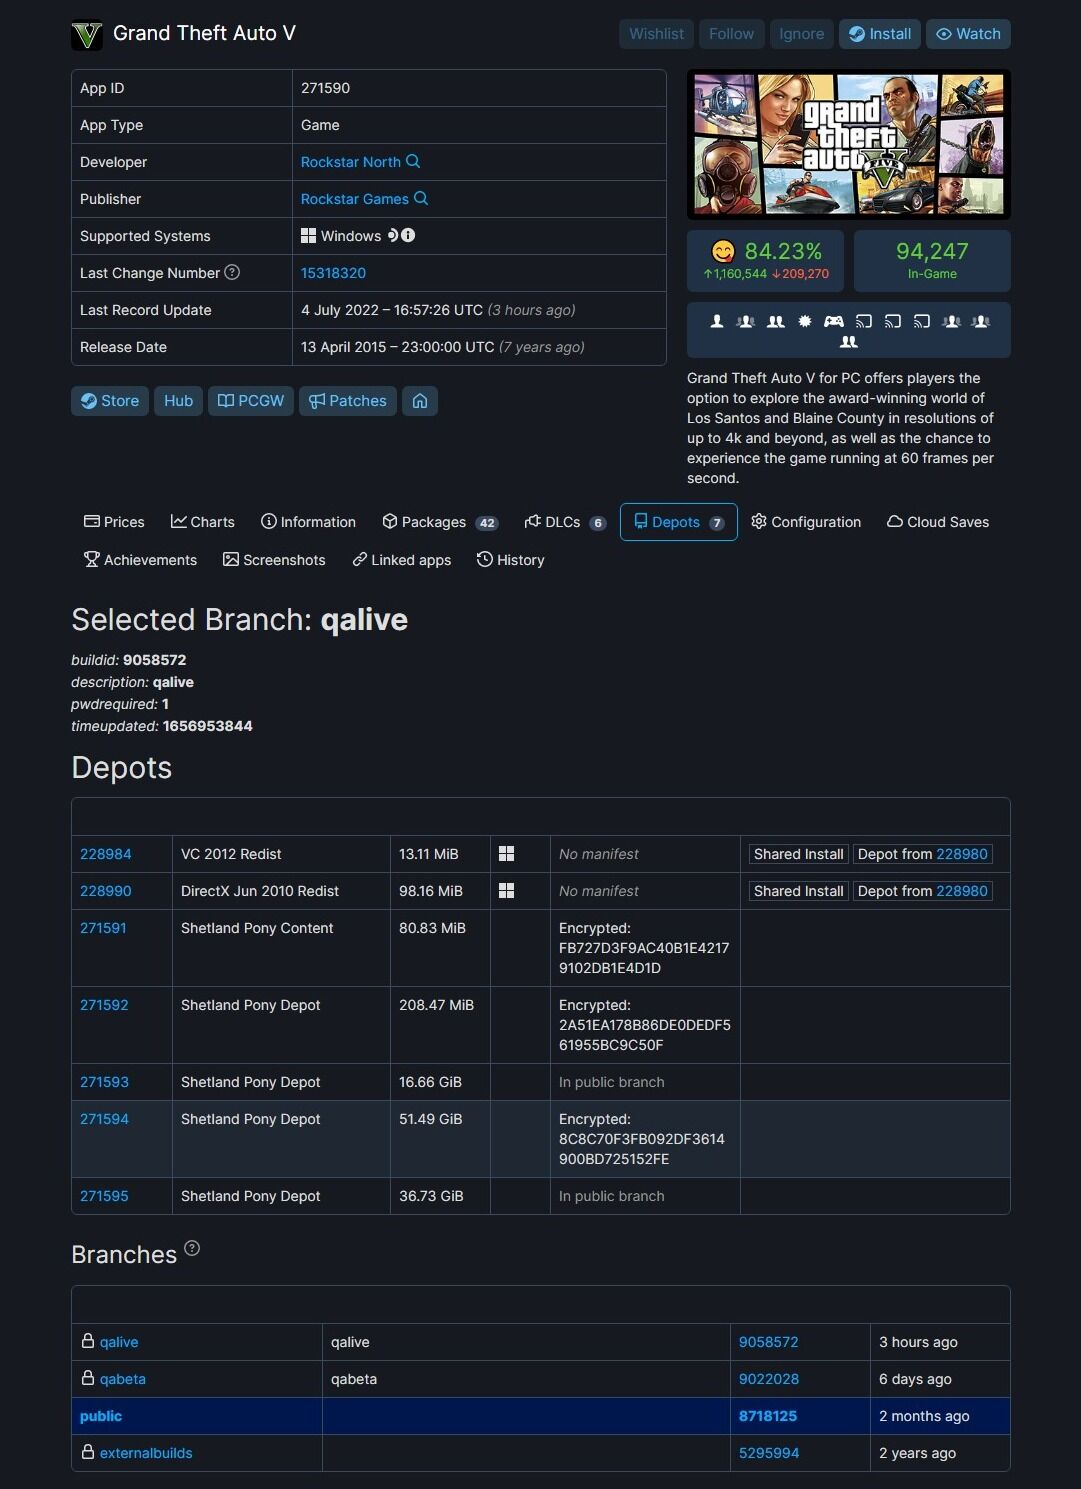Switch to Cloud Saves tab
The image size is (1081, 1489).
pos(938,522)
